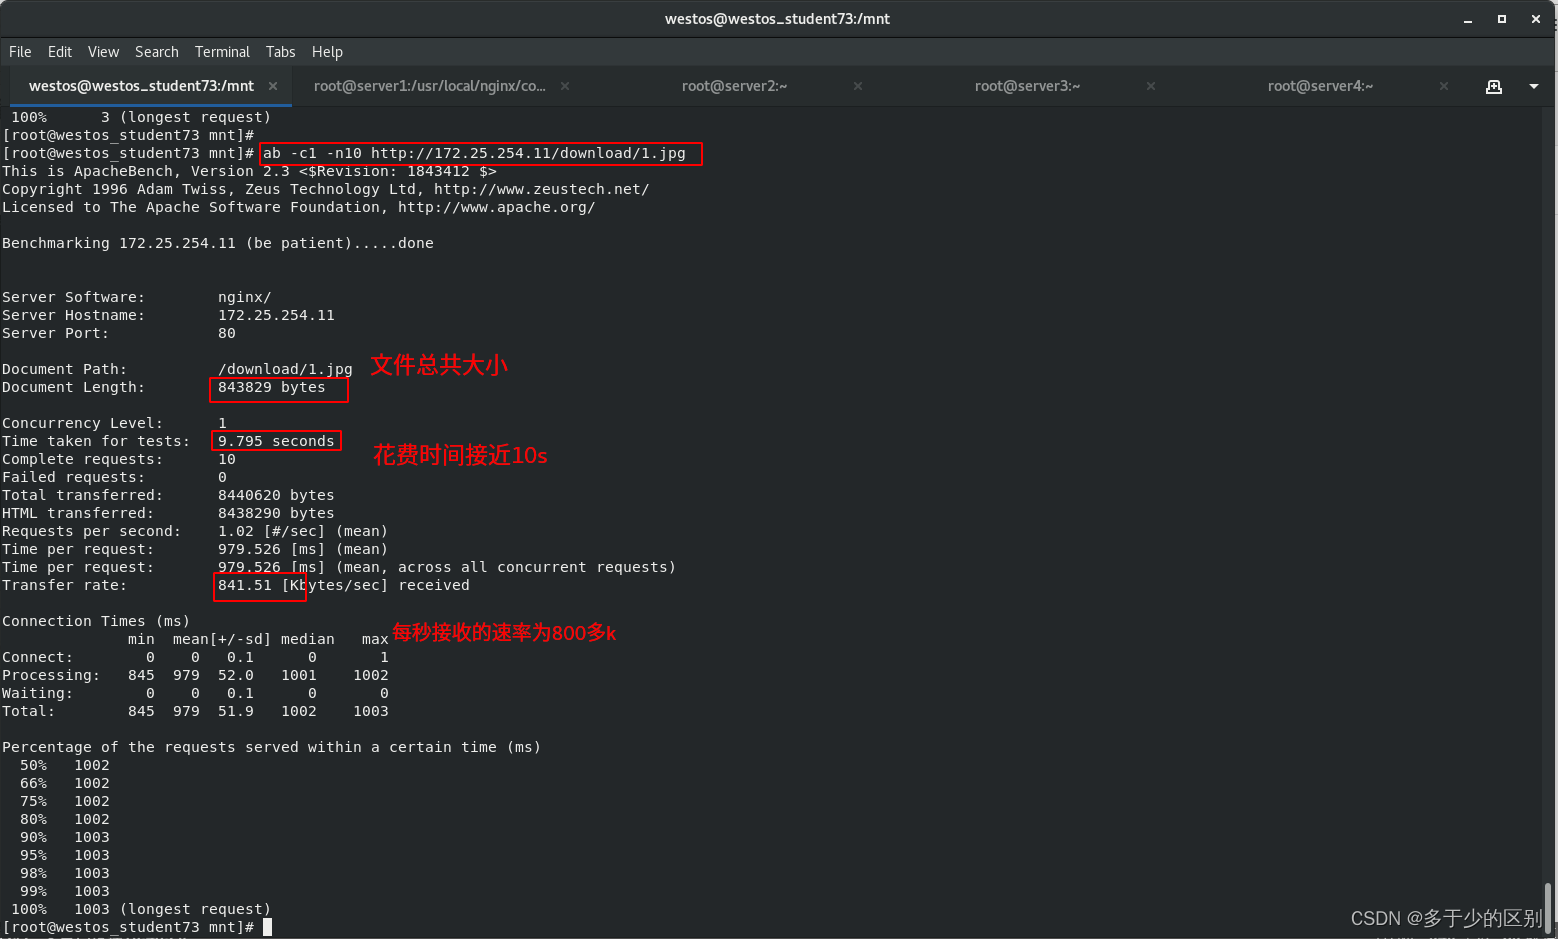Open the Help menu
This screenshot has height=939, width=1558.
(x=327, y=52)
